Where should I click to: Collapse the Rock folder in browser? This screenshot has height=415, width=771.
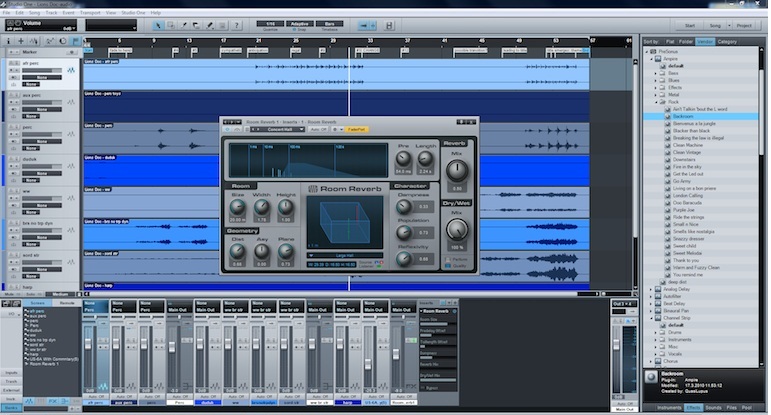click(656, 102)
